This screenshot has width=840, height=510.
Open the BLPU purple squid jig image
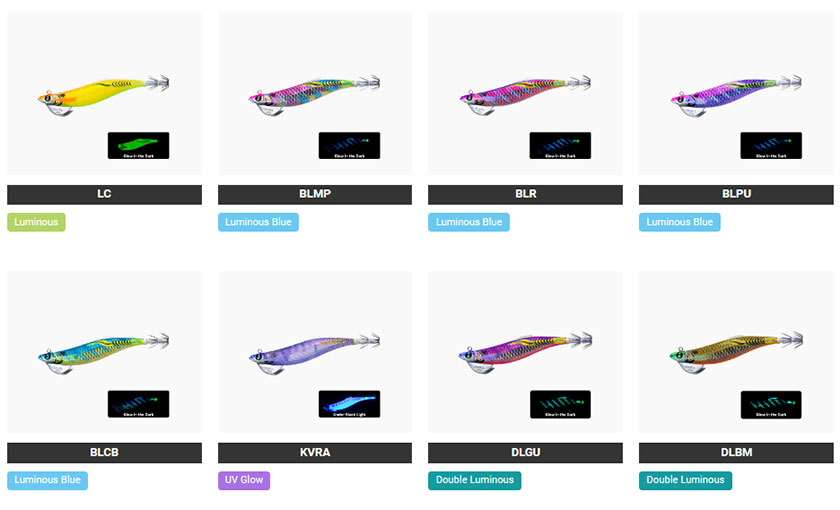pyautogui.click(x=736, y=93)
